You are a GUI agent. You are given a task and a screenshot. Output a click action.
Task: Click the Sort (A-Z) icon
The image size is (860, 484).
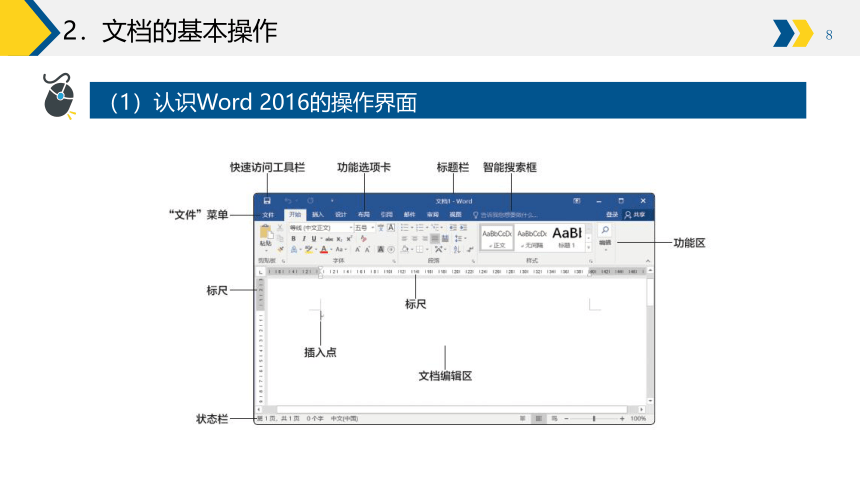pos(456,249)
